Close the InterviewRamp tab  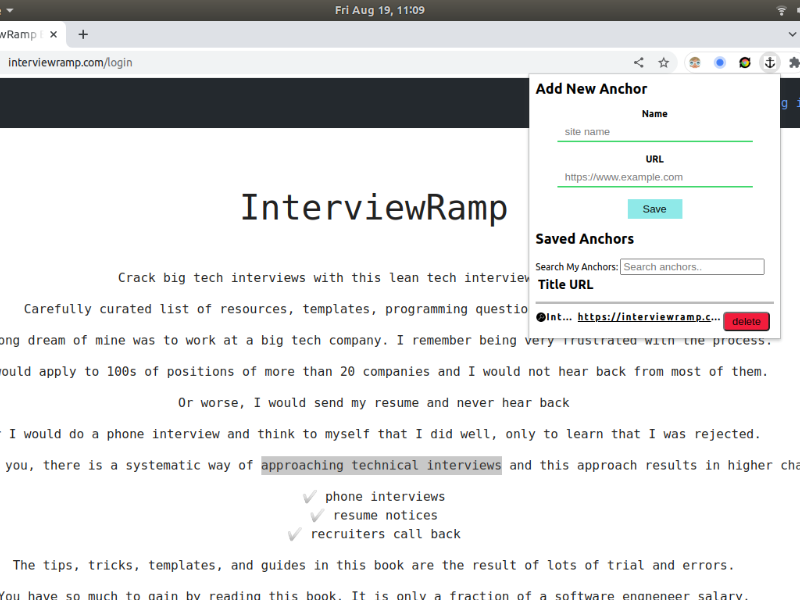click(x=53, y=34)
